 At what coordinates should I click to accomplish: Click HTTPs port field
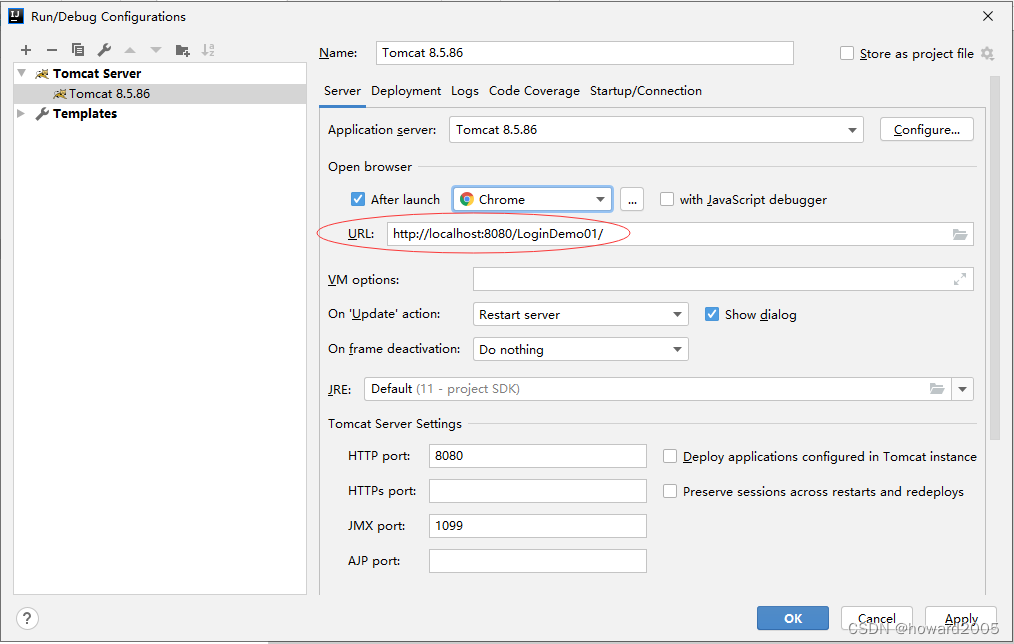tap(537, 491)
